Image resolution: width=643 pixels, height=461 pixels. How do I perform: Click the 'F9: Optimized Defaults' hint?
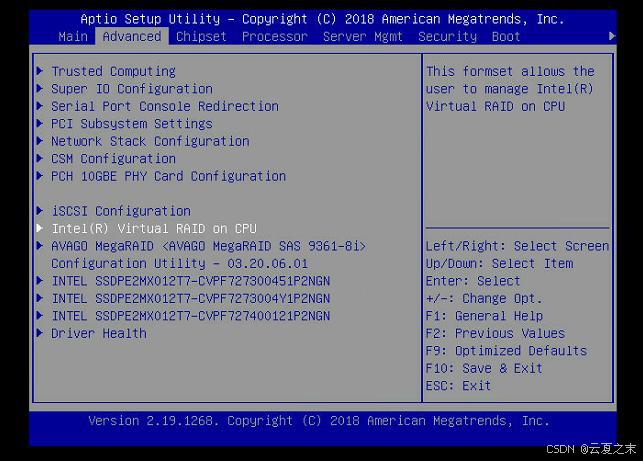(506, 351)
